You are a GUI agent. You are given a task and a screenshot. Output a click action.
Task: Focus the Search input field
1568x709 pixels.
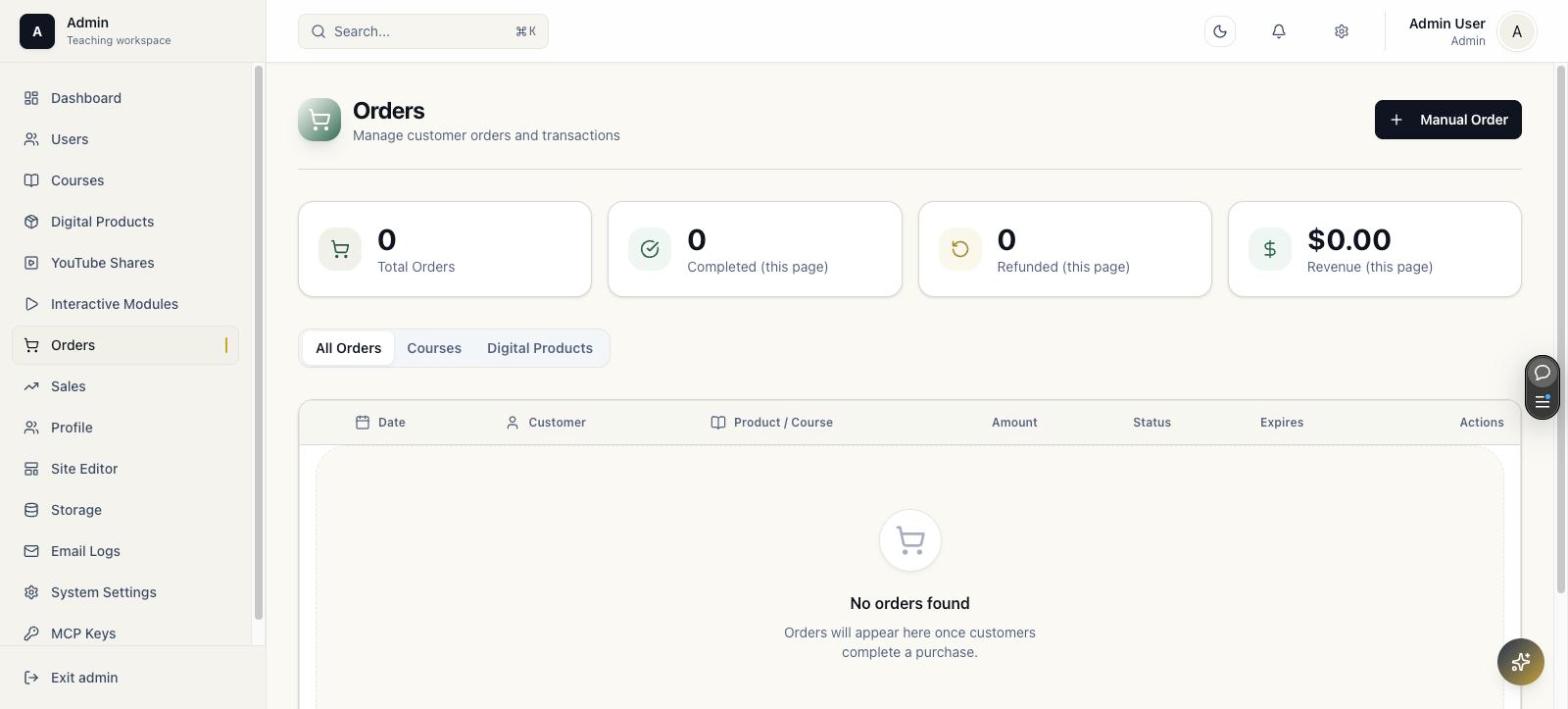(423, 31)
